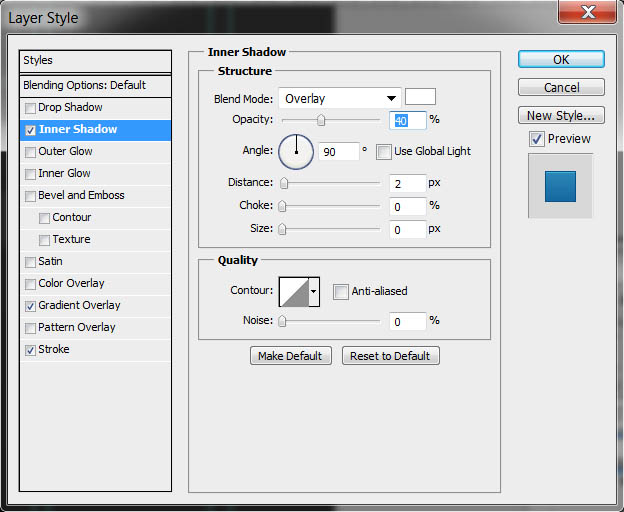Toggle the Preview checkbox off
624x512 pixels.
point(536,139)
